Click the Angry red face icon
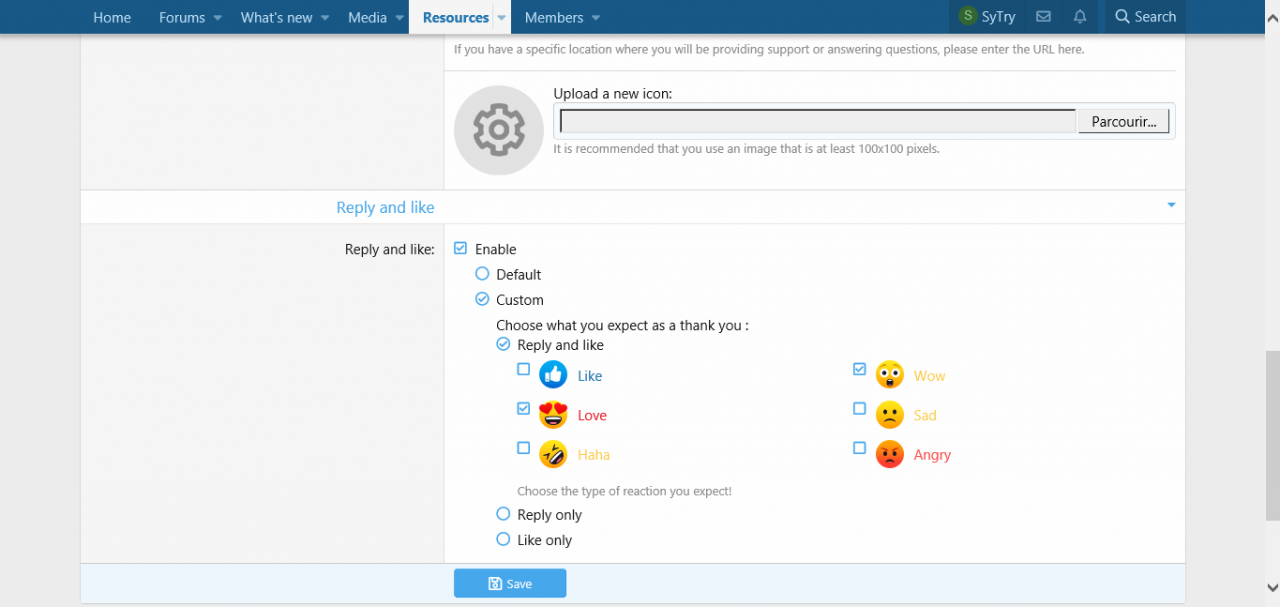Viewport: 1280px width, 607px height. 889,454
